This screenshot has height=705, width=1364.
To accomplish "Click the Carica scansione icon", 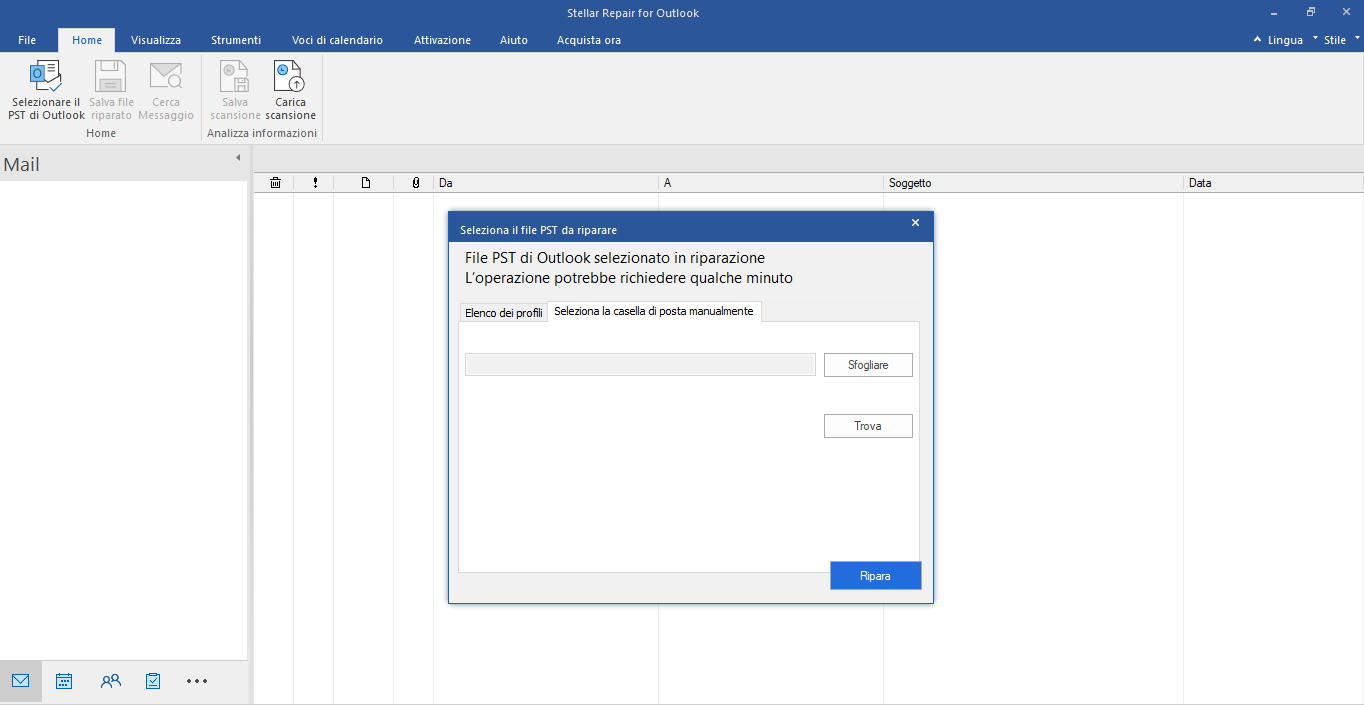I will (290, 77).
